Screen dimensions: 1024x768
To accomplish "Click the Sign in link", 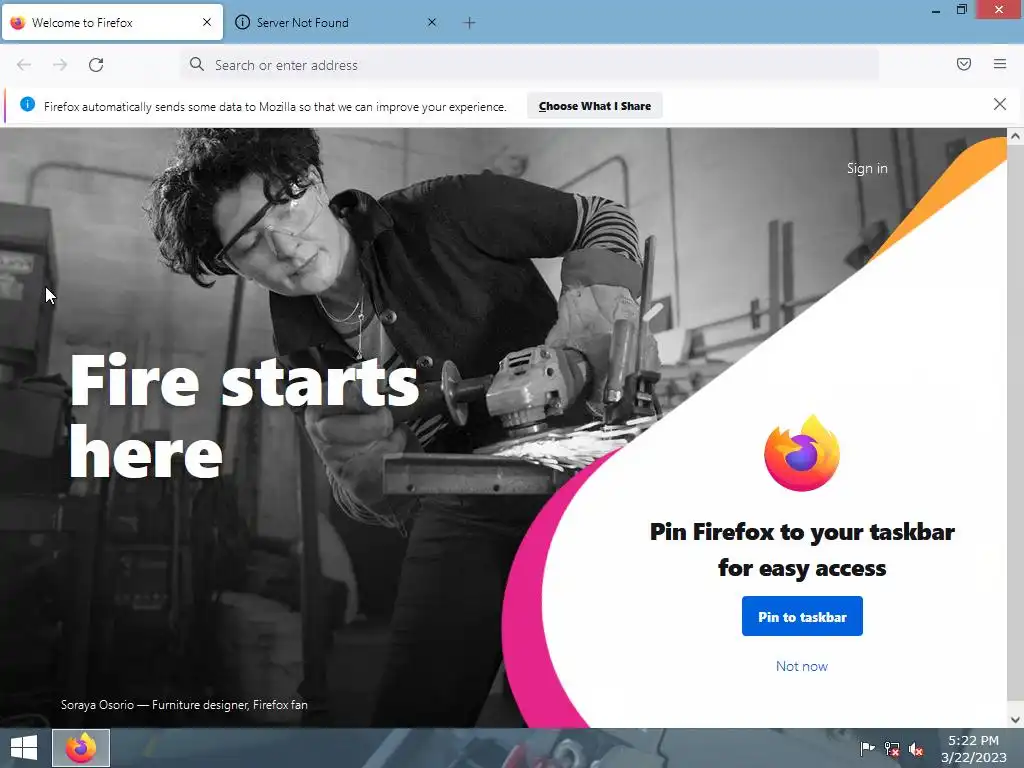I will click(867, 168).
